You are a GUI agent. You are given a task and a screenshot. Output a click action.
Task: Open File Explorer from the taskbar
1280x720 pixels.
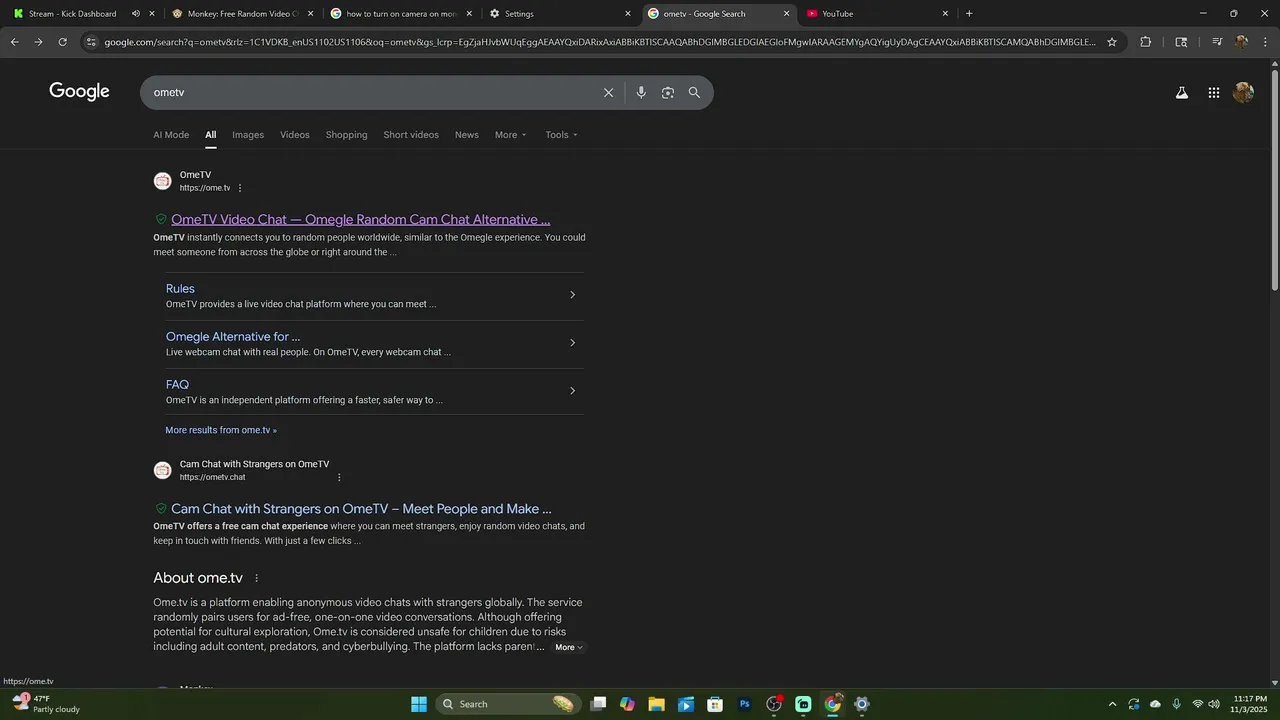[656, 704]
